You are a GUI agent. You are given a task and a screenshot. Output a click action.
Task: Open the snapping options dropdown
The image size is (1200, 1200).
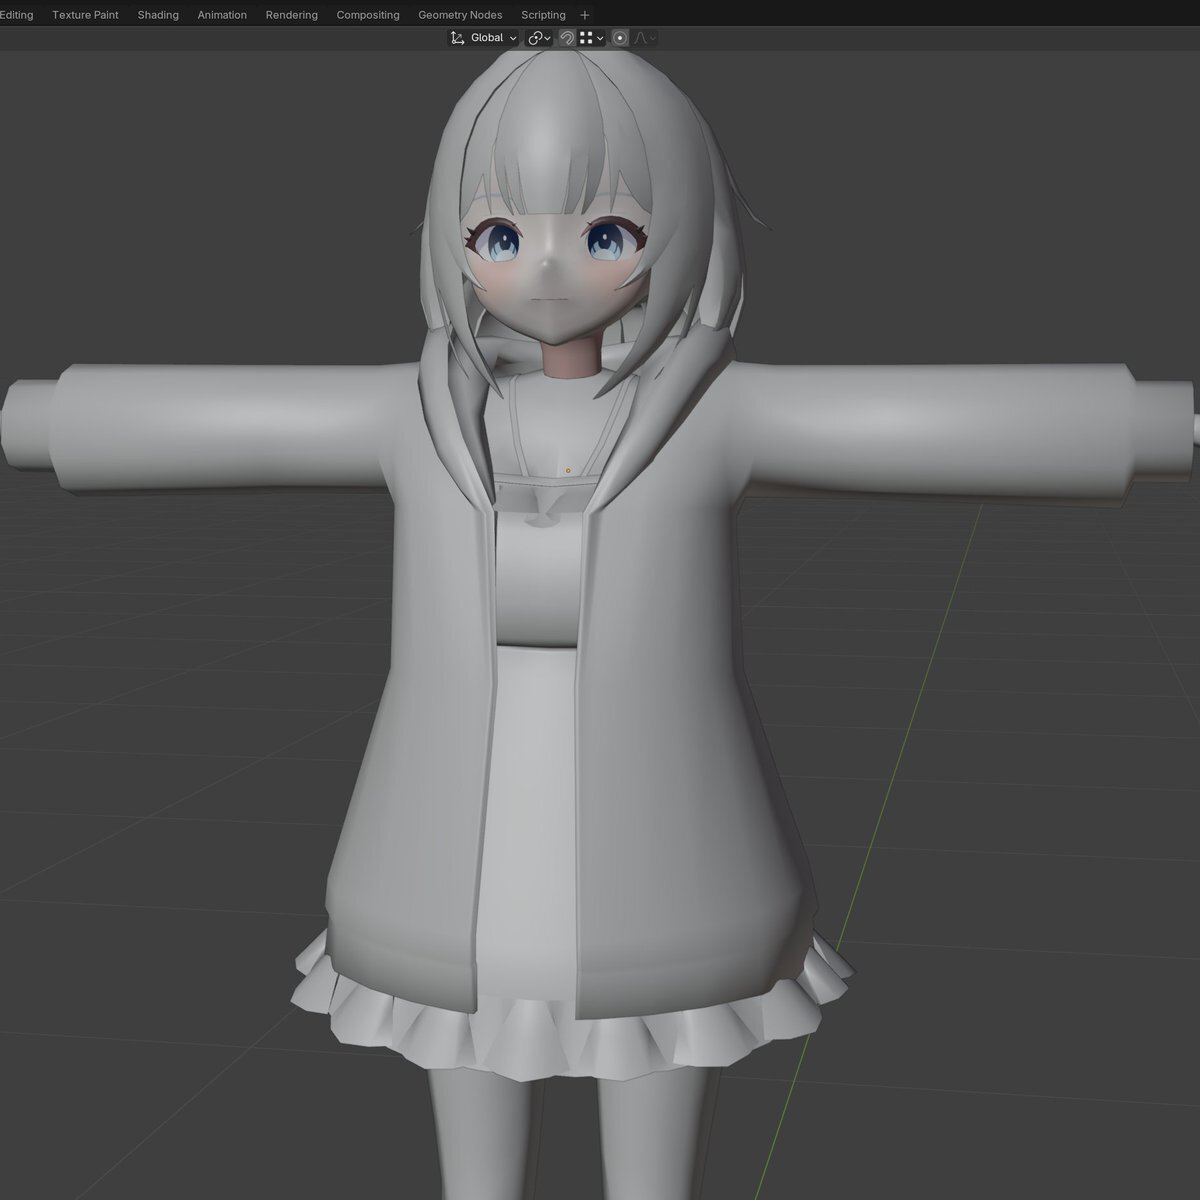pos(592,38)
